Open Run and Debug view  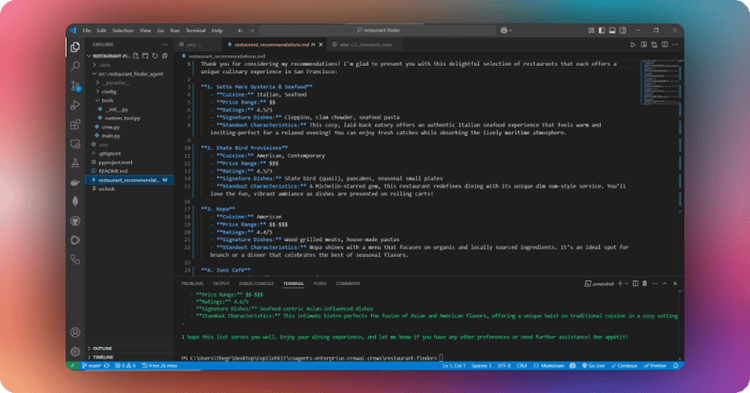click(x=75, y=105)
